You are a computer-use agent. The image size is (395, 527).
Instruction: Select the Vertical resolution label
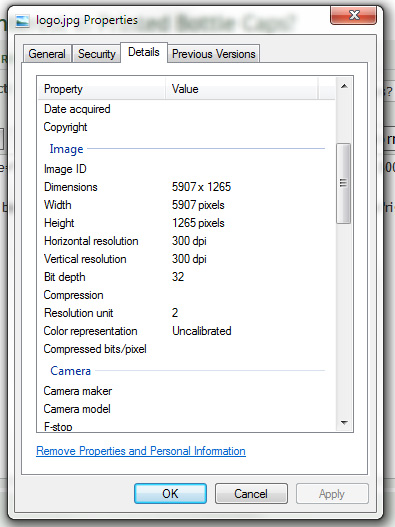[85, 259]
